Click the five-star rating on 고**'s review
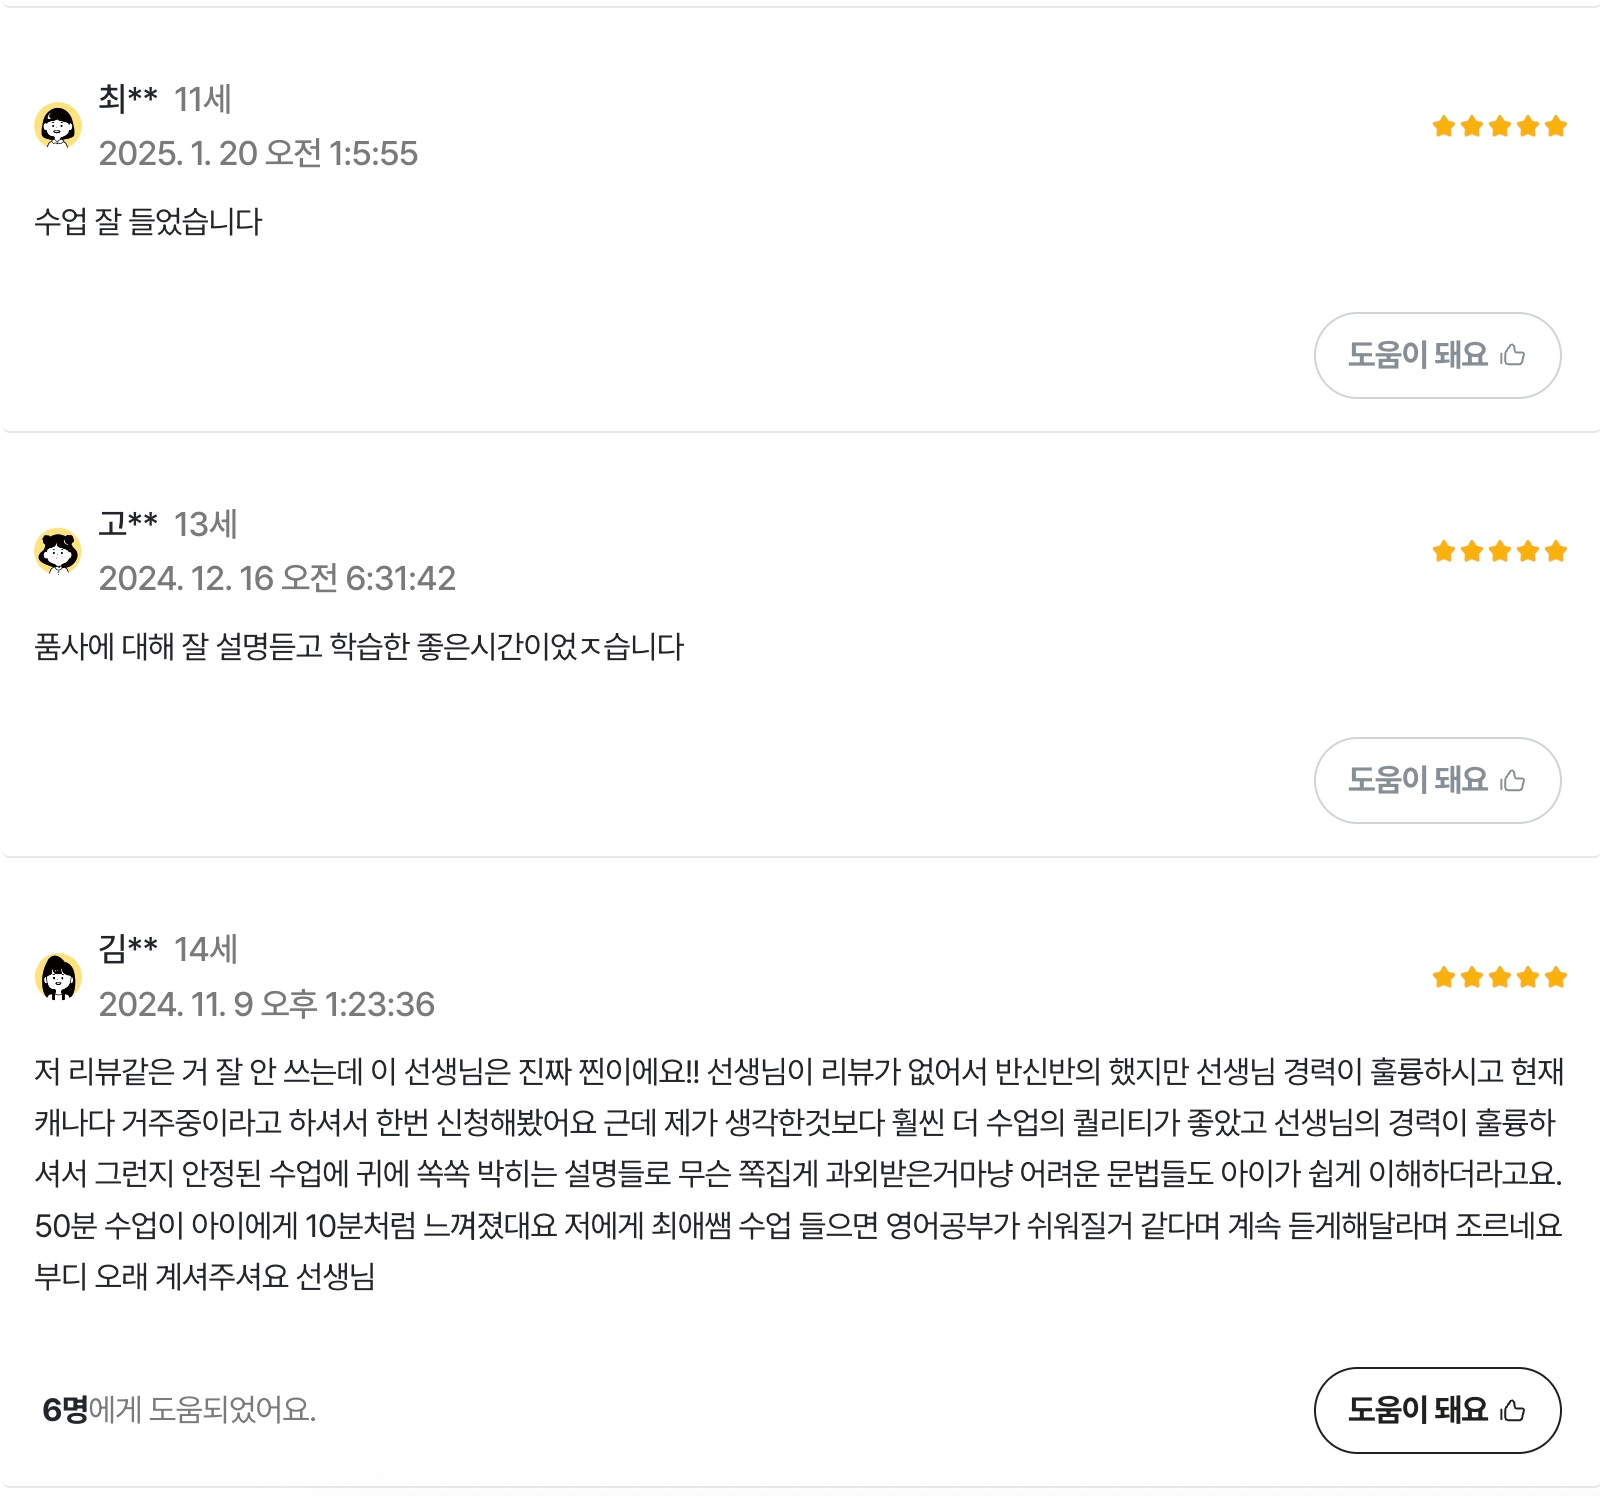 click(x=1498, y=551)
